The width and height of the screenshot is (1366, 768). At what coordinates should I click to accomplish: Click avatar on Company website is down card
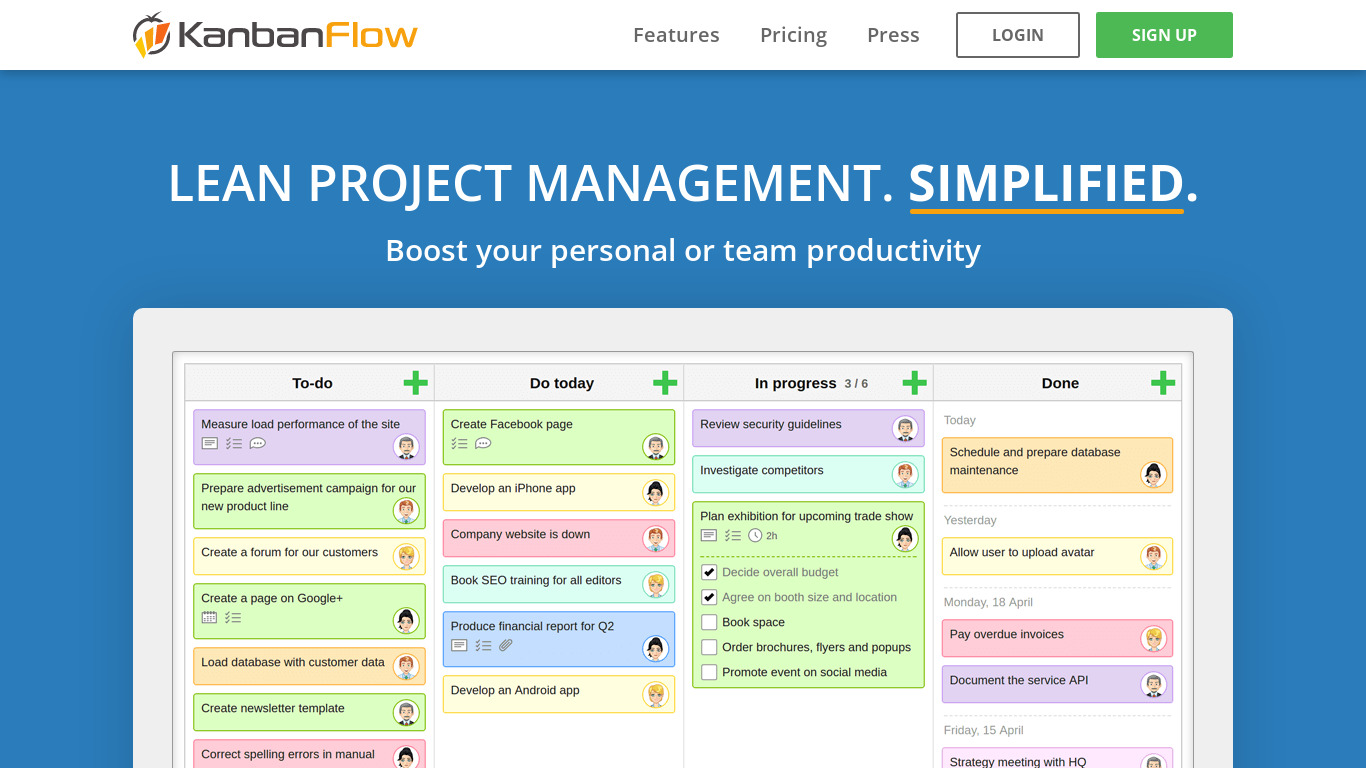tap(655, 539)
